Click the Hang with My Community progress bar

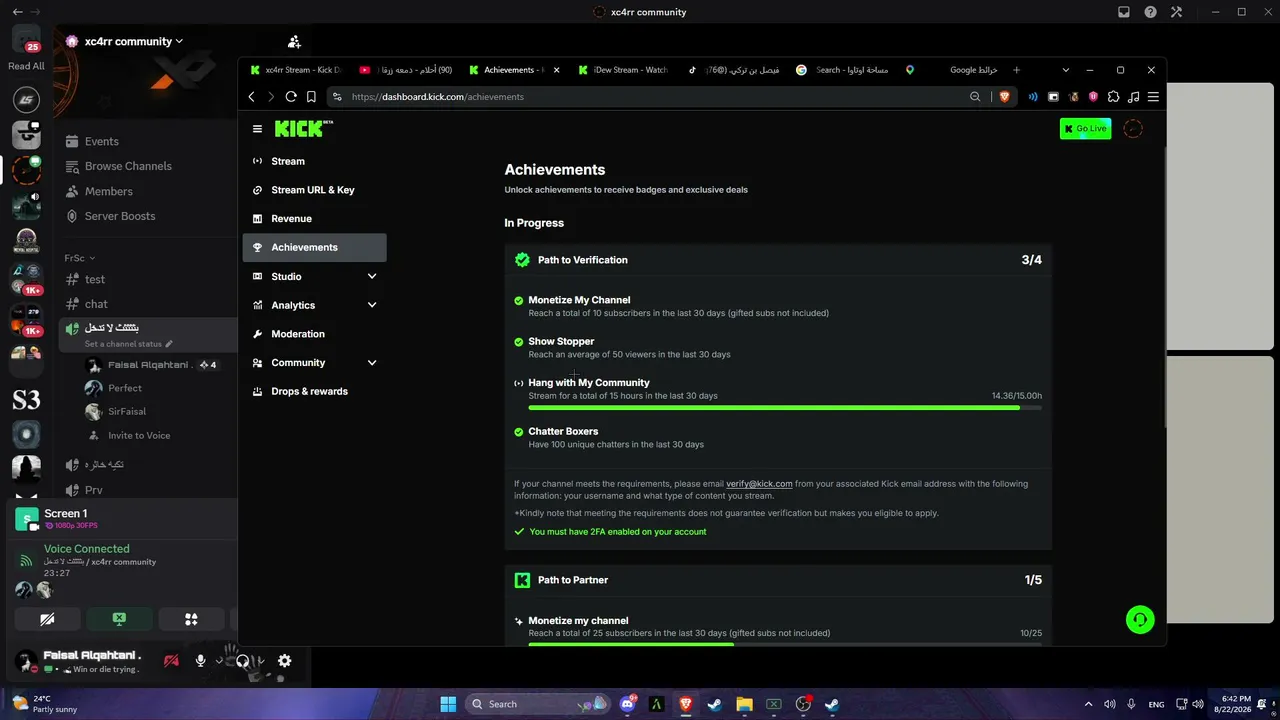[785, 408]
